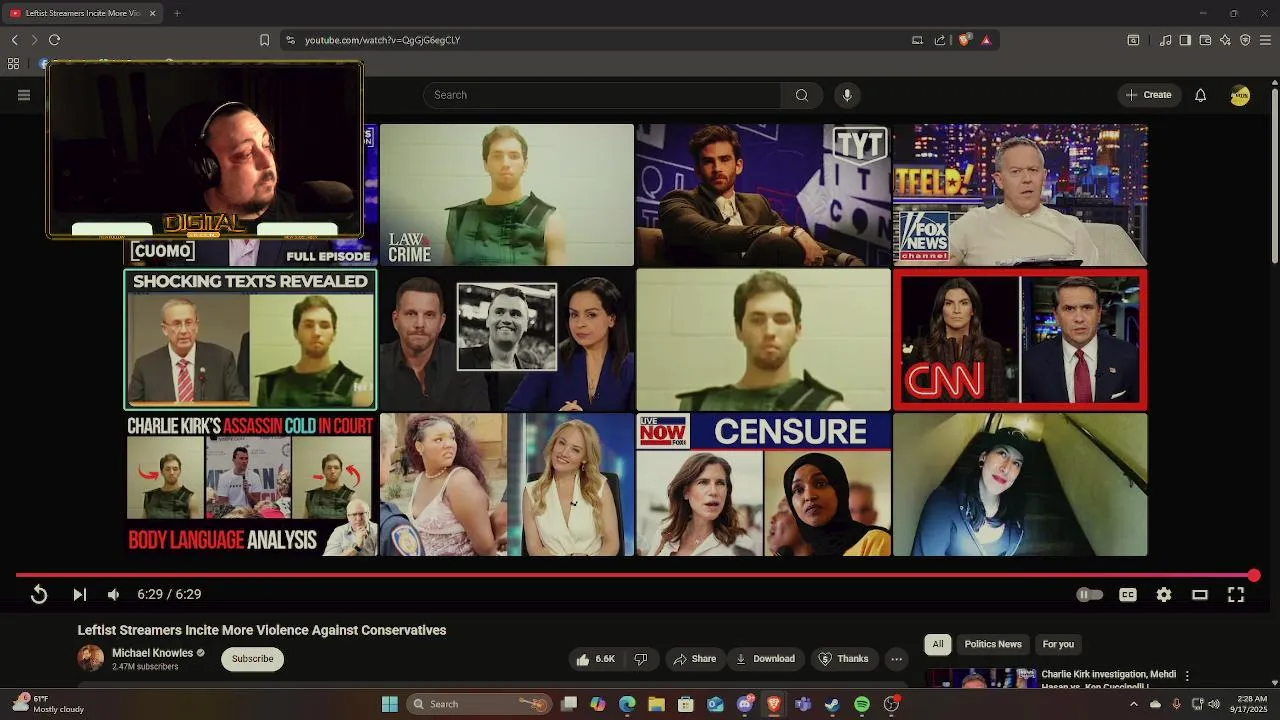Replay the finished video
Screen dimensions: 1280x720
[x=39, y=594]
